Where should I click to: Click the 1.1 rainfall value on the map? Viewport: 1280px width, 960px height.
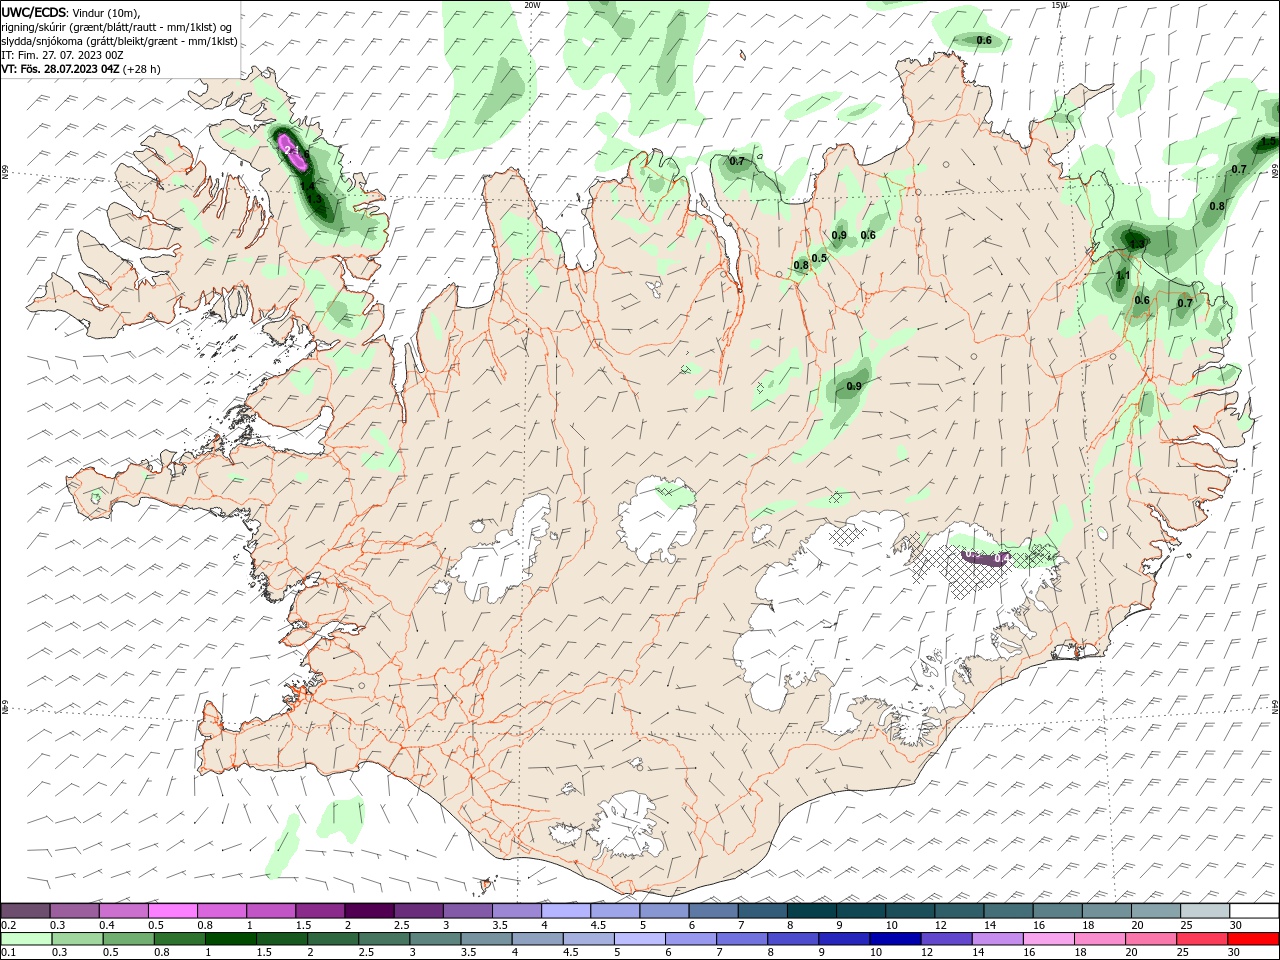click(1122, 275)
